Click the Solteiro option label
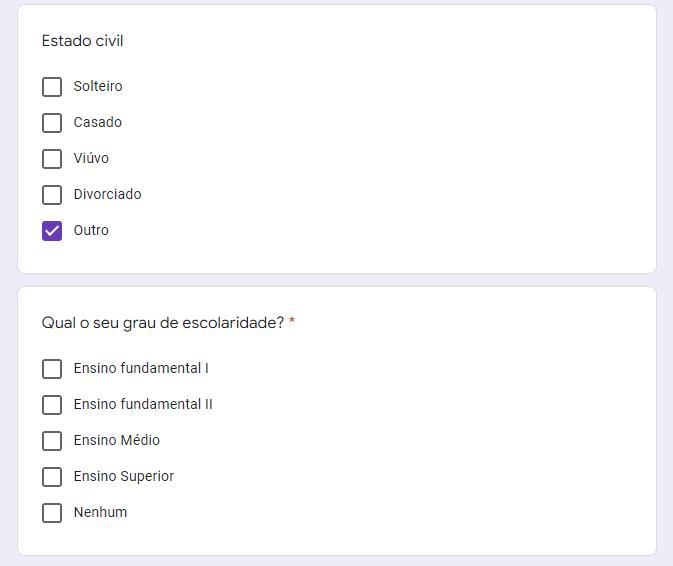Screen dimensions: 673x566 pos(98,87)
